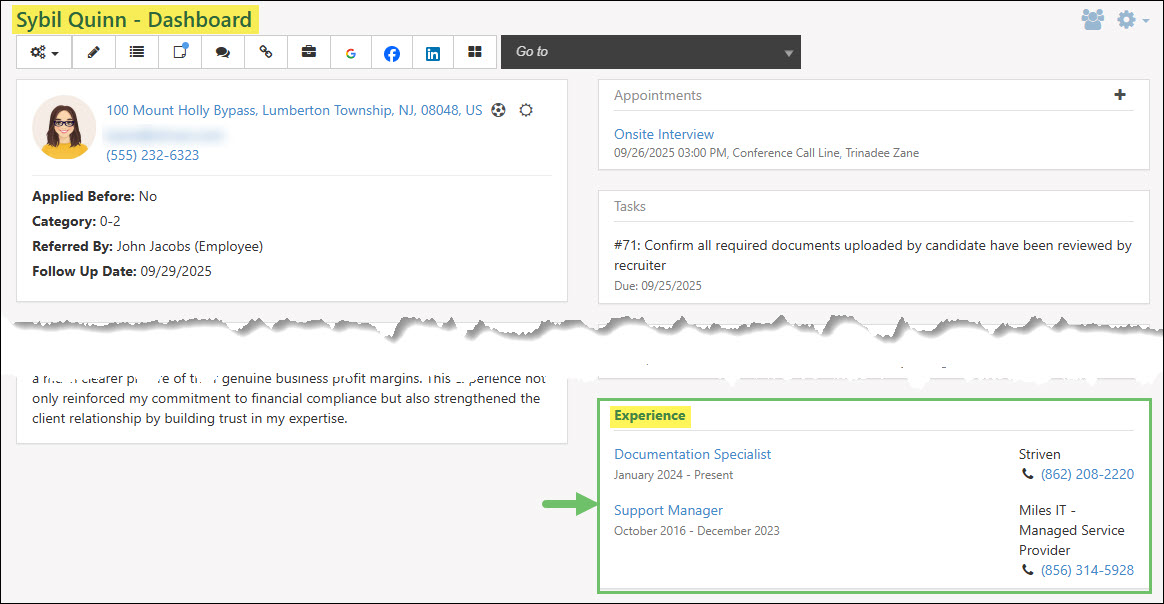Open the settings gear dropdown at top right

(x=1127, y=19)
